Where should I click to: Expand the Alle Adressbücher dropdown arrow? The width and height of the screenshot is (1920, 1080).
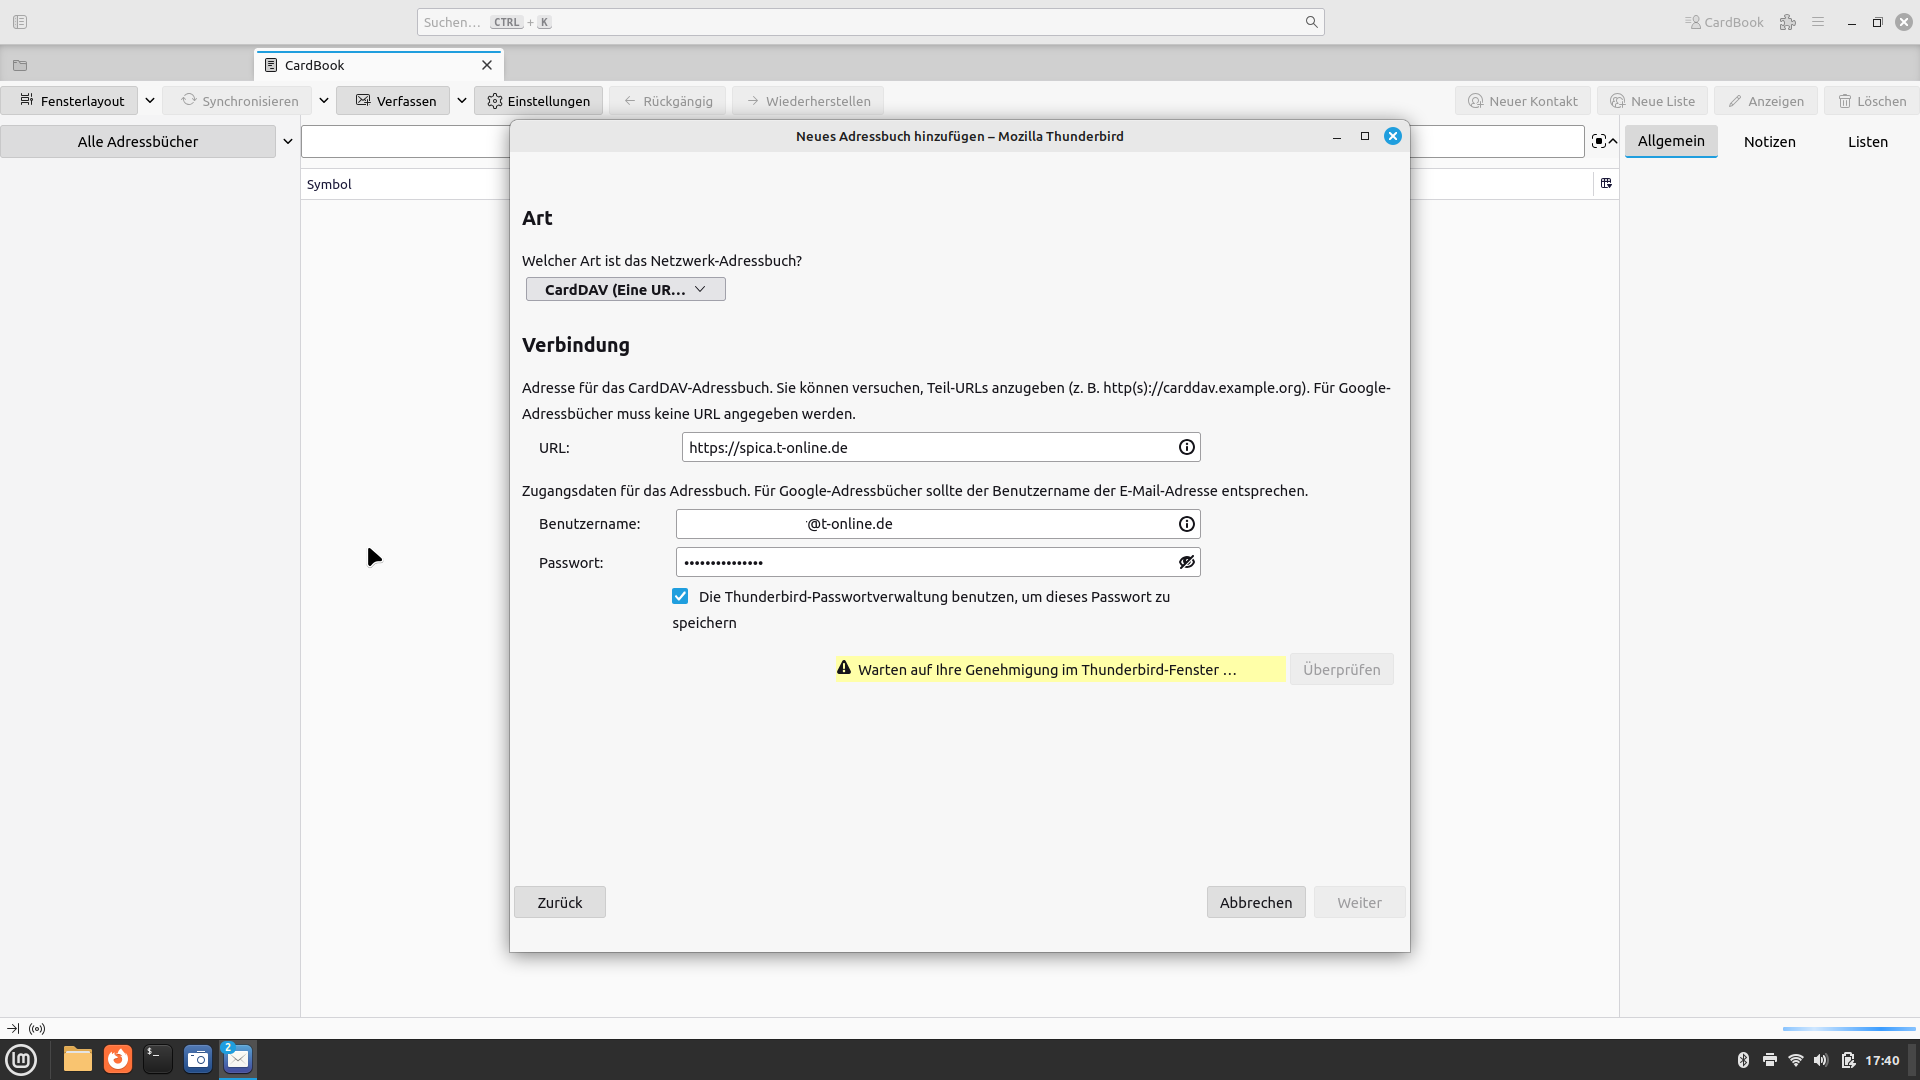[x=288, y=142]
